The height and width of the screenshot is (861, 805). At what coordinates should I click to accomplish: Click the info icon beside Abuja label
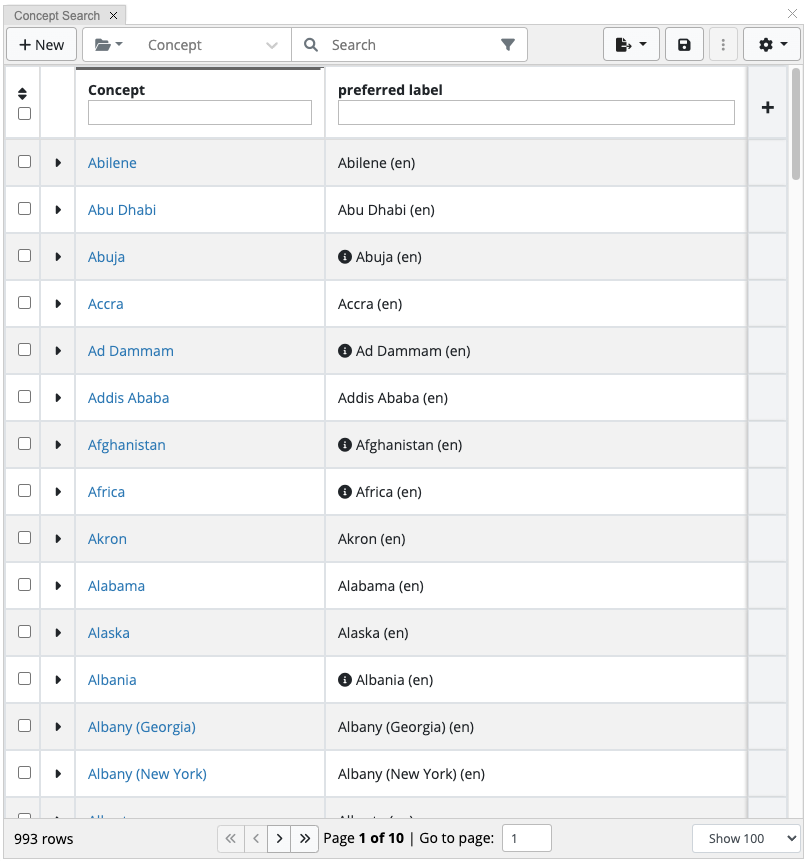(x=345, y=256)
